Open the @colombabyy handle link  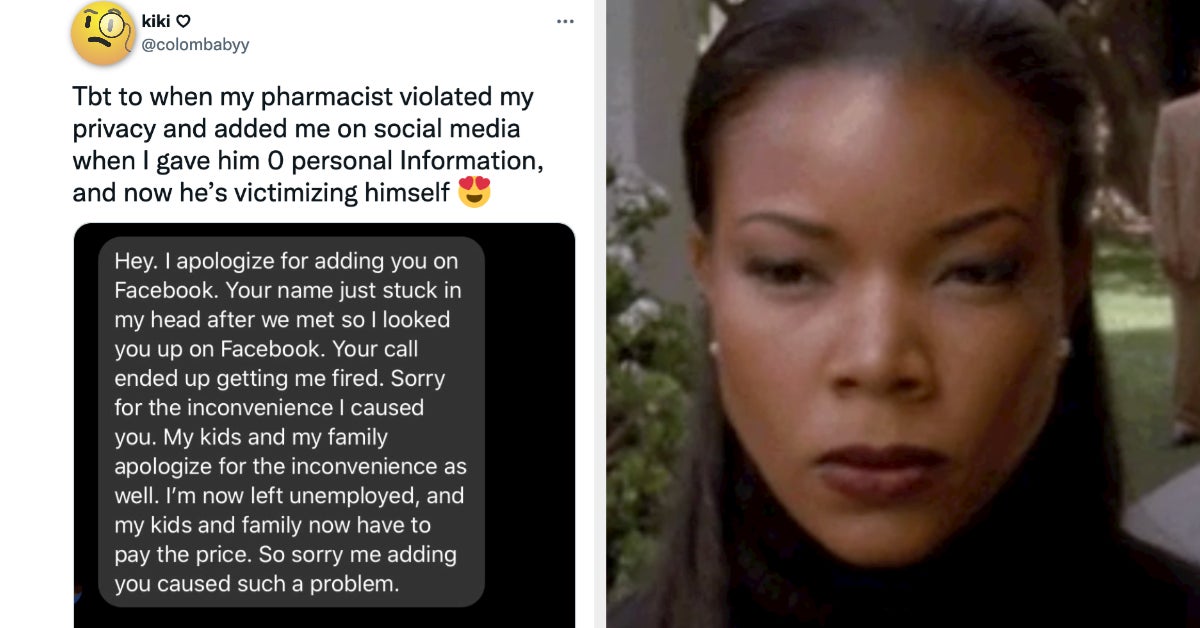coord(196,44)
